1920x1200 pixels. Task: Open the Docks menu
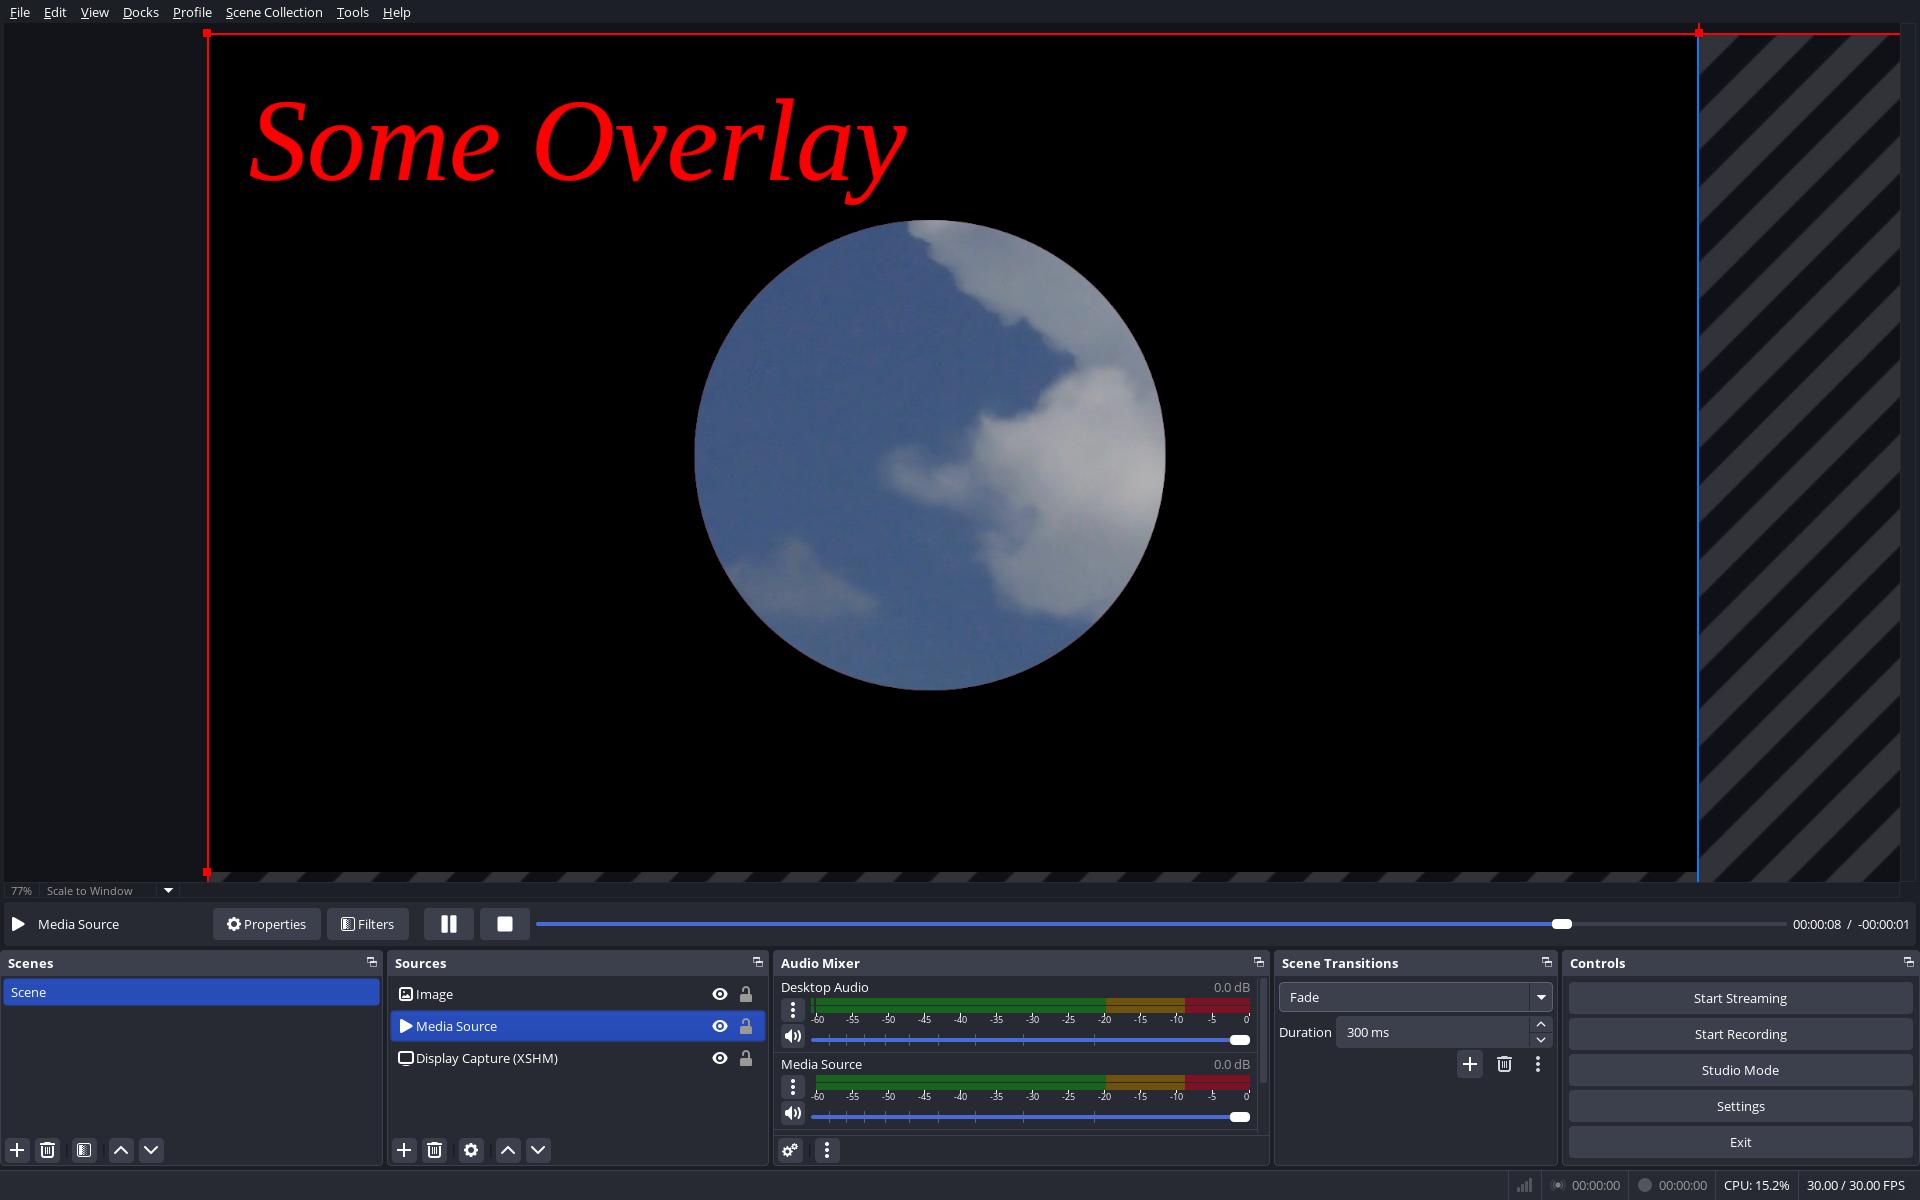(x=140, y=12)
